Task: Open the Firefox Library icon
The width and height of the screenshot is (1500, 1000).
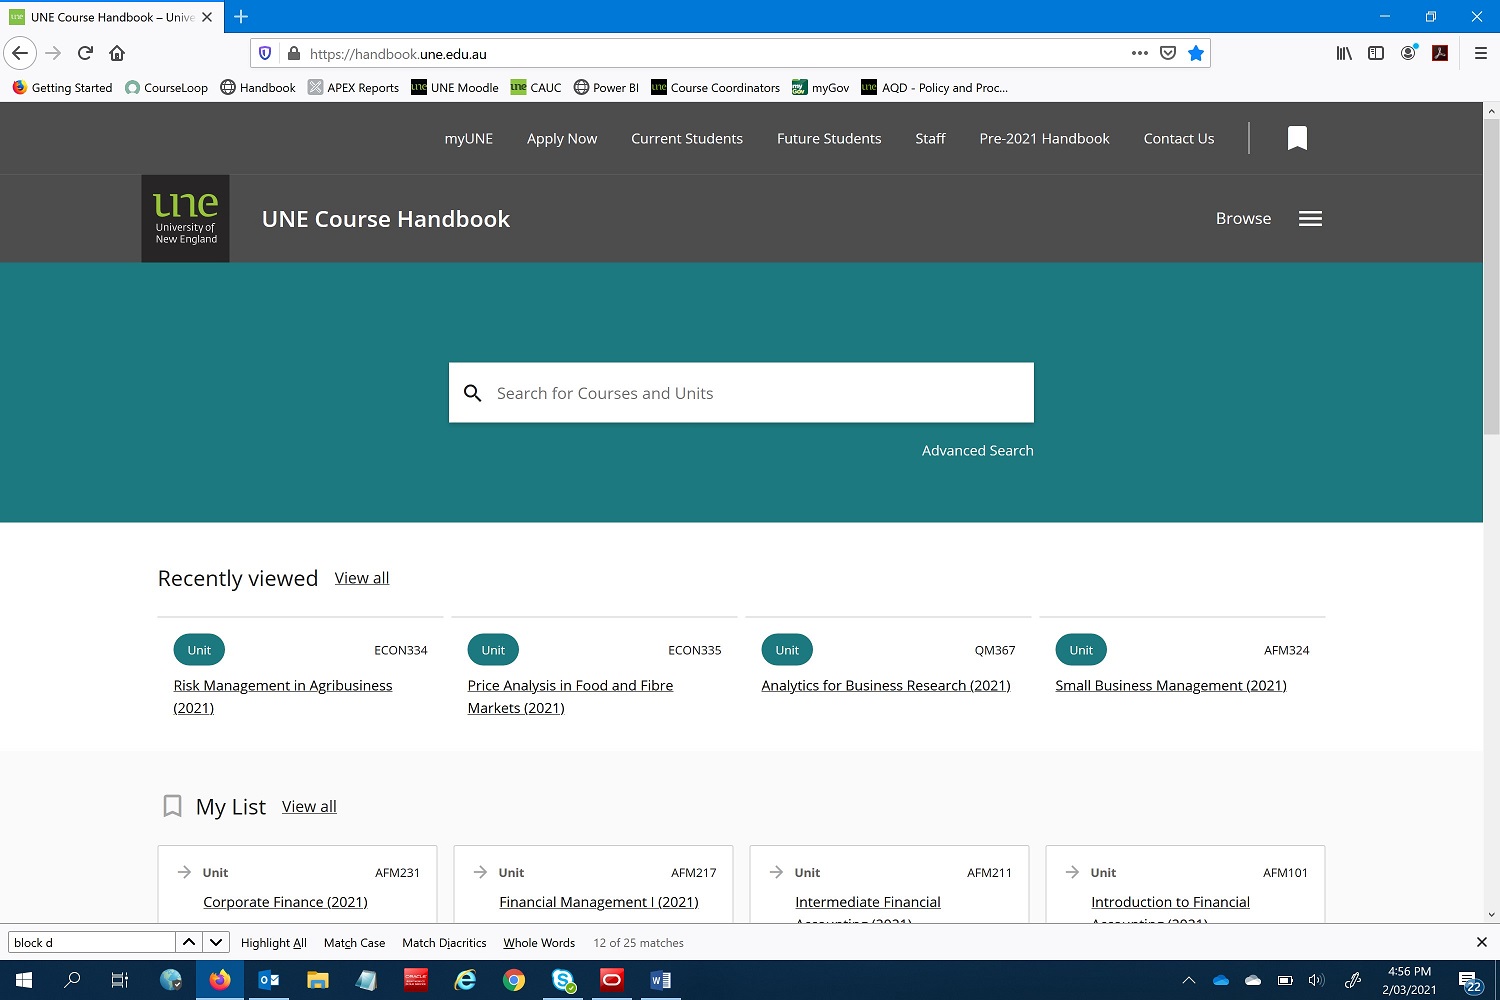Action: [1344, 53]
